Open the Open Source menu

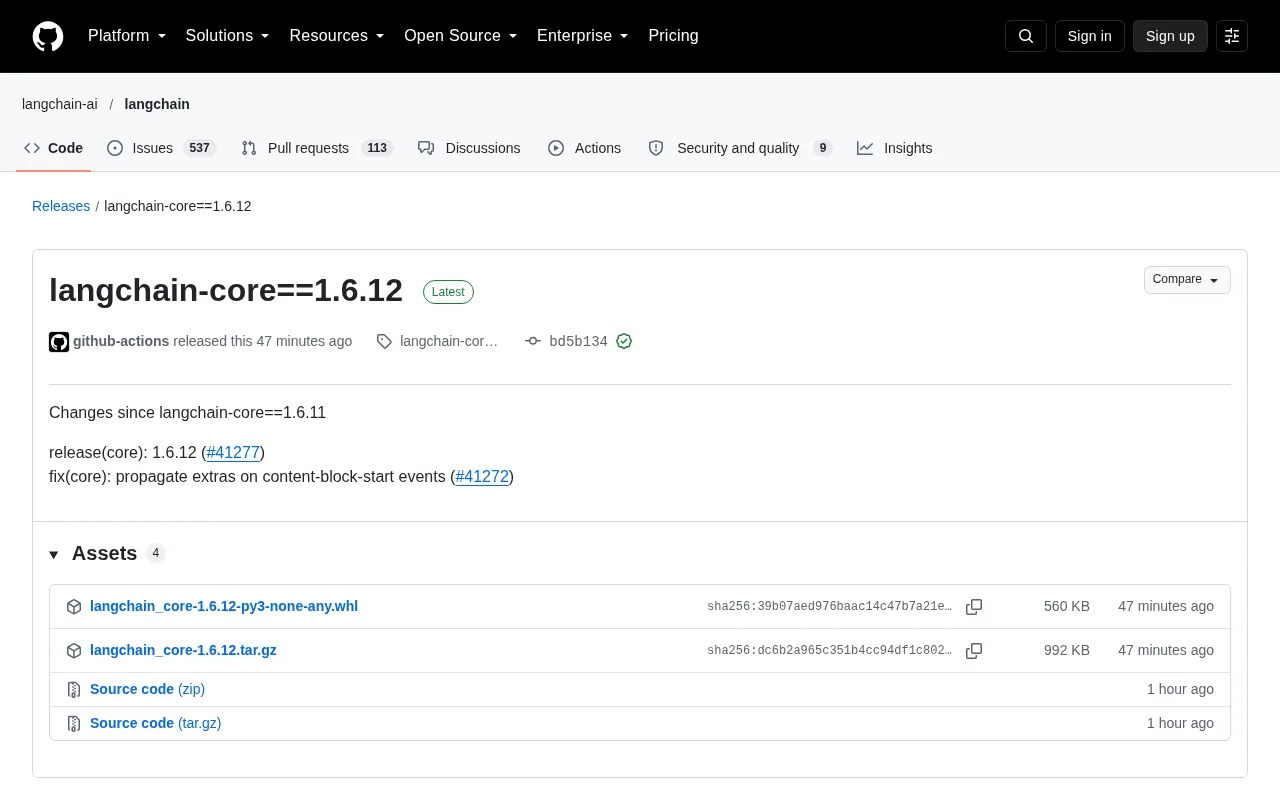point(461,36)
